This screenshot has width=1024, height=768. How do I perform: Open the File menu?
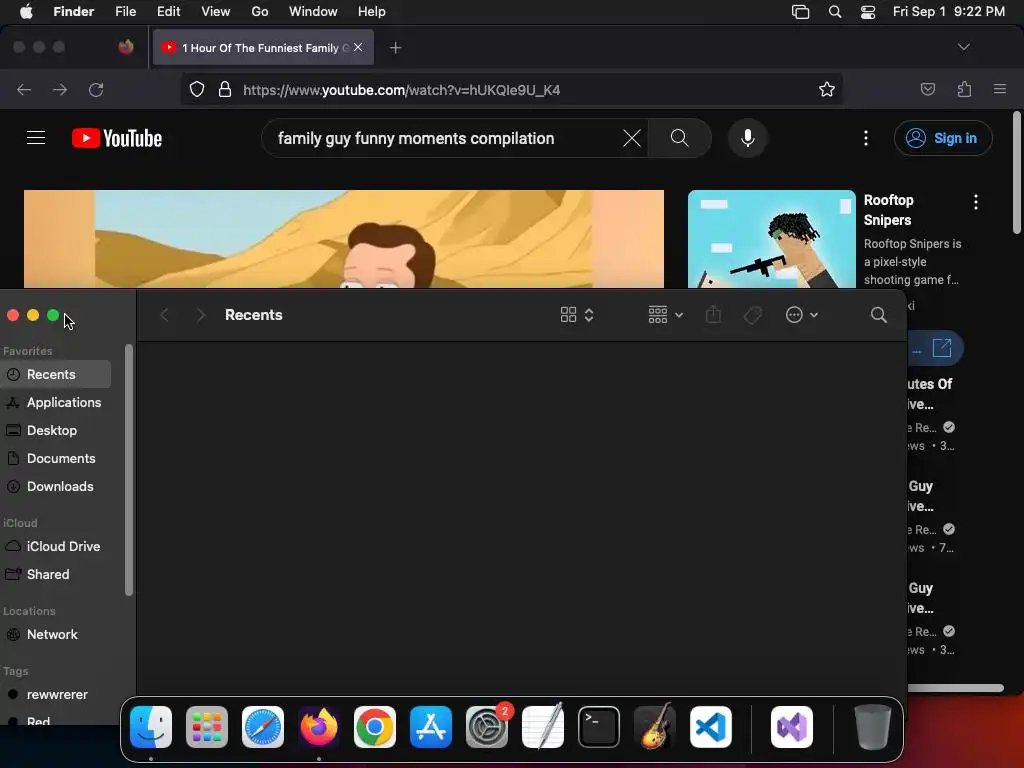coord(125,12)
